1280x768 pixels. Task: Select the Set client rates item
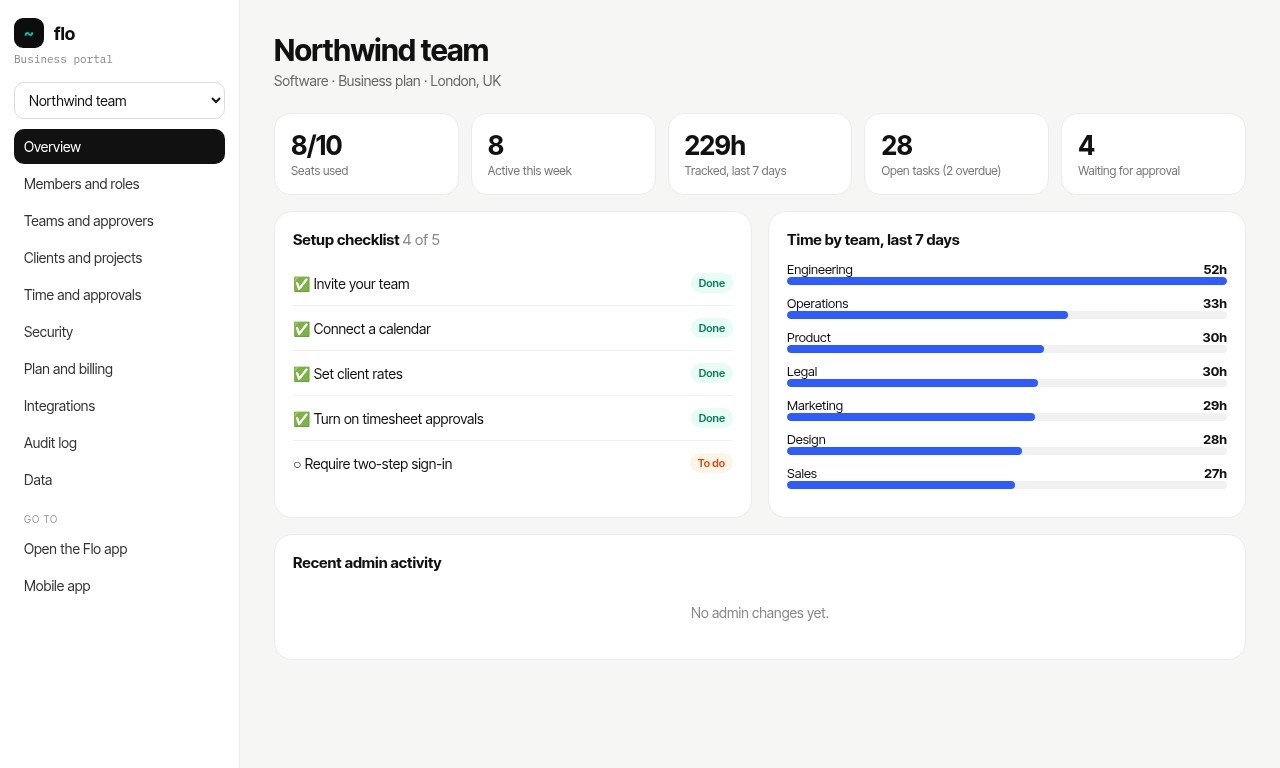513,374
